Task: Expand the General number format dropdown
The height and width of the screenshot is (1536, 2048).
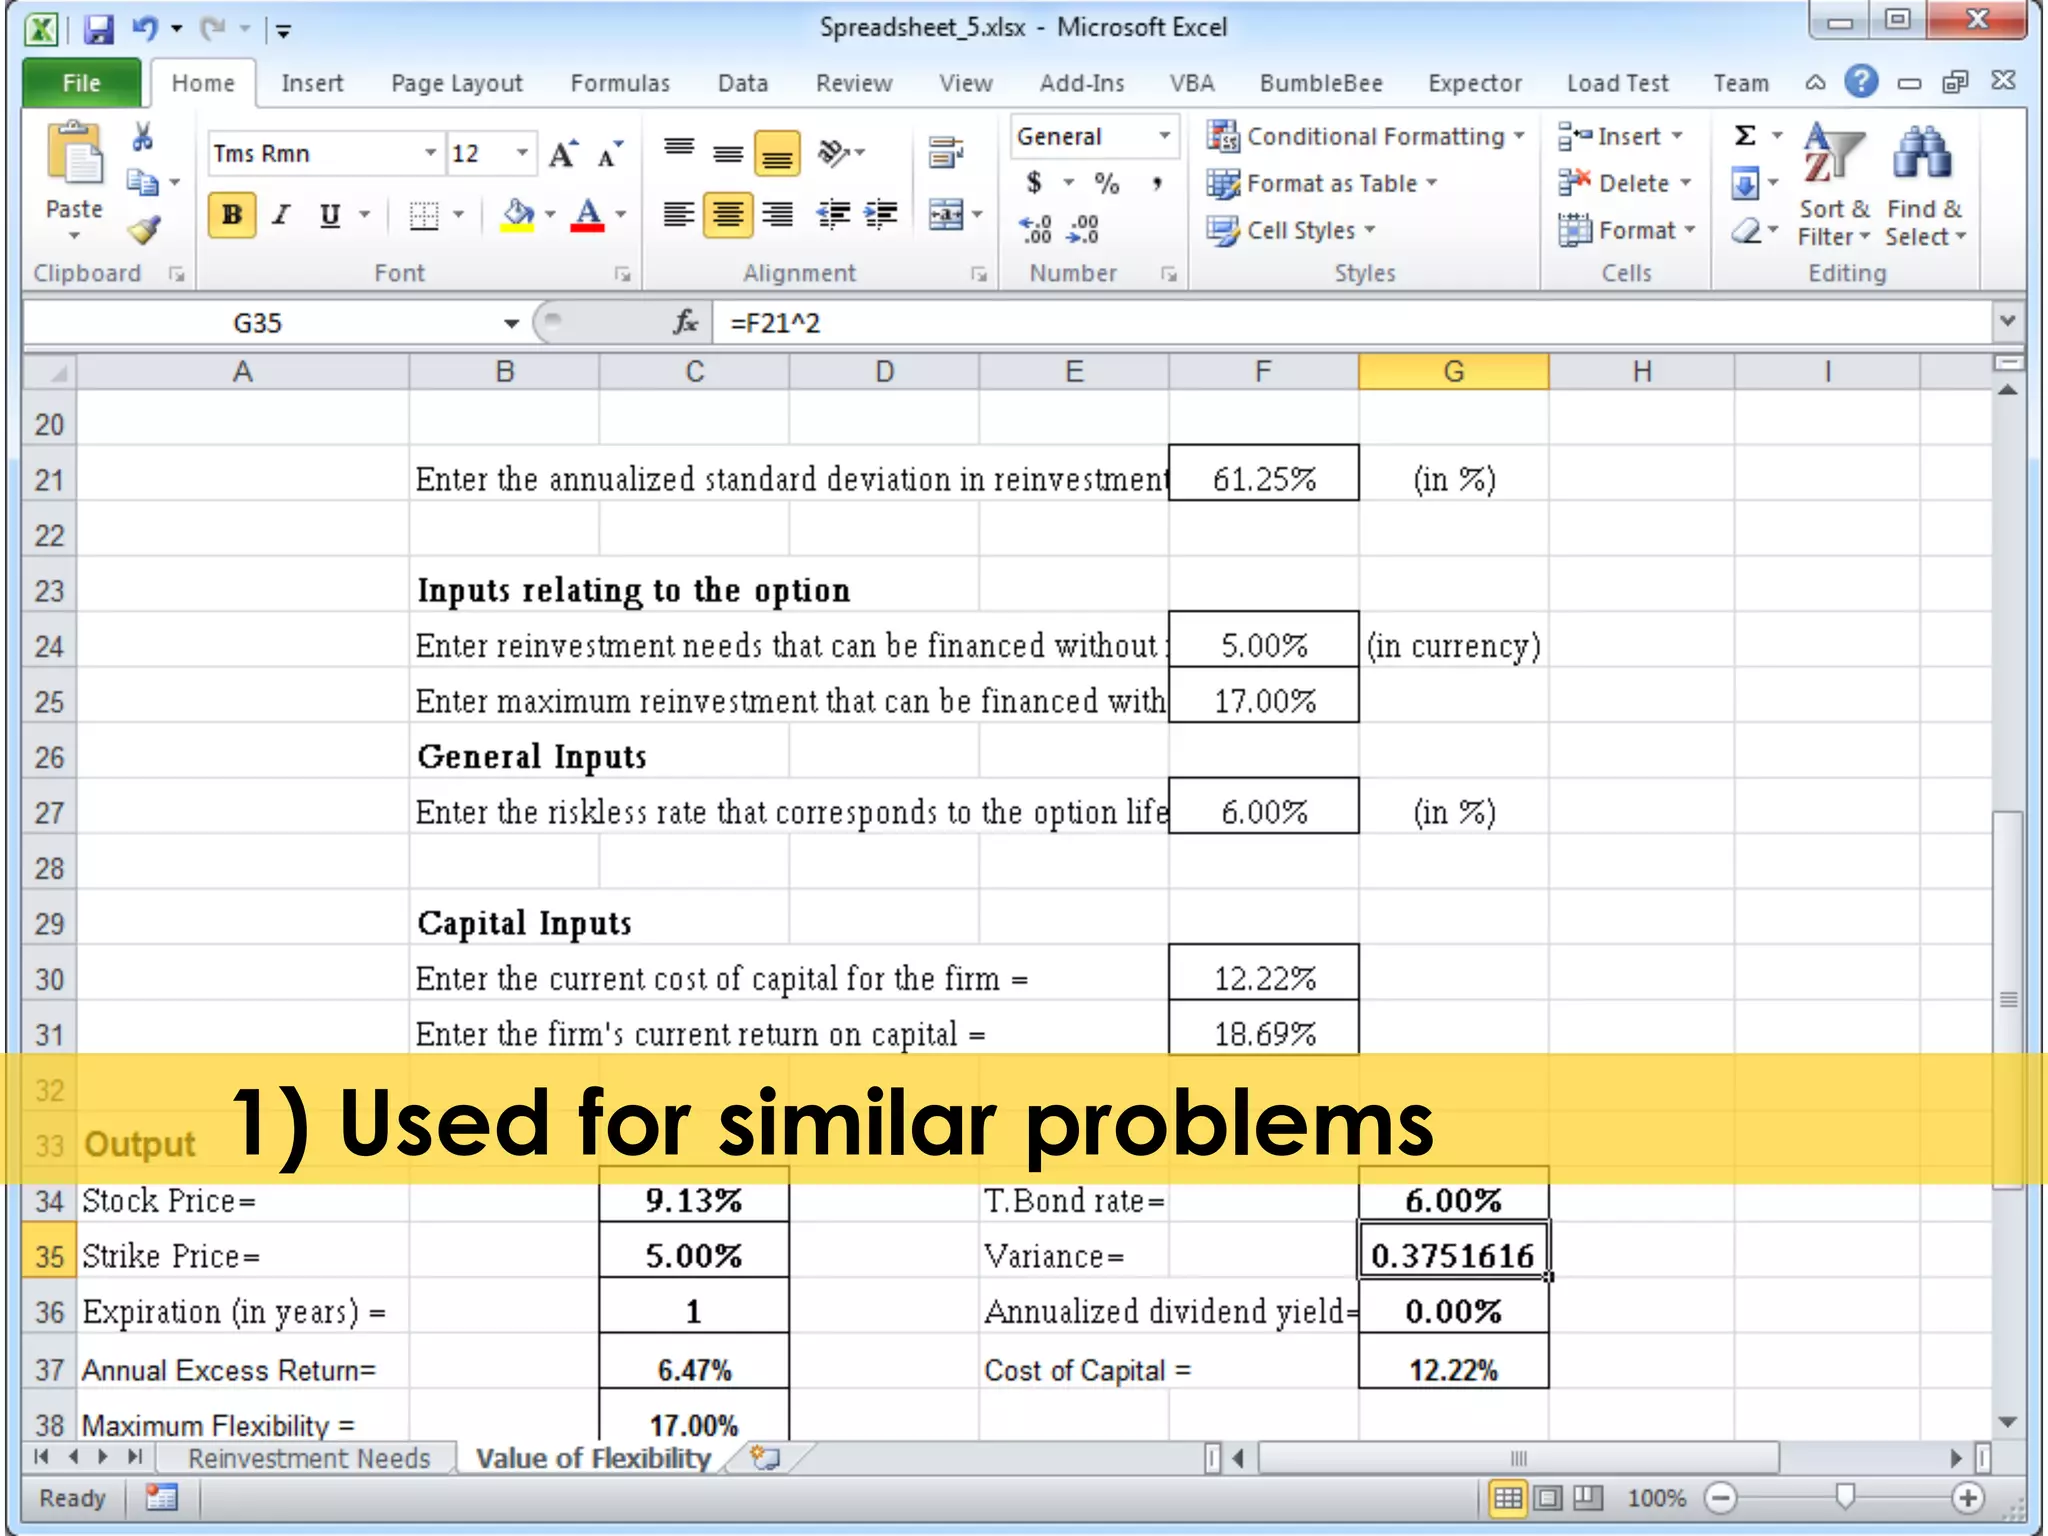Action: 1164,136
